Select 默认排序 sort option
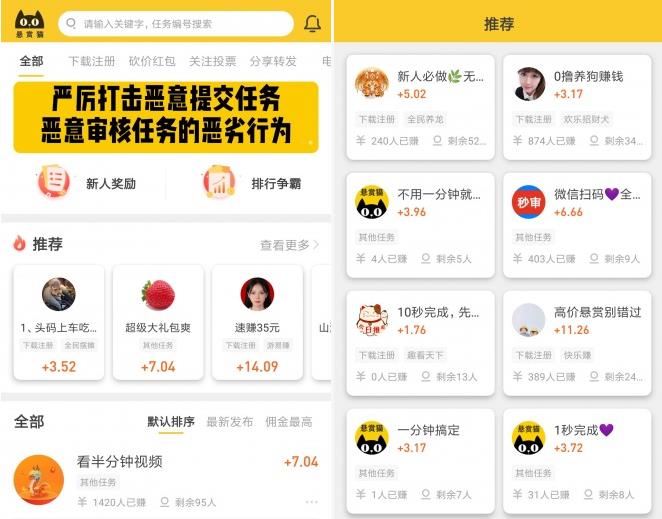662x519 pixels. (171, 421)
